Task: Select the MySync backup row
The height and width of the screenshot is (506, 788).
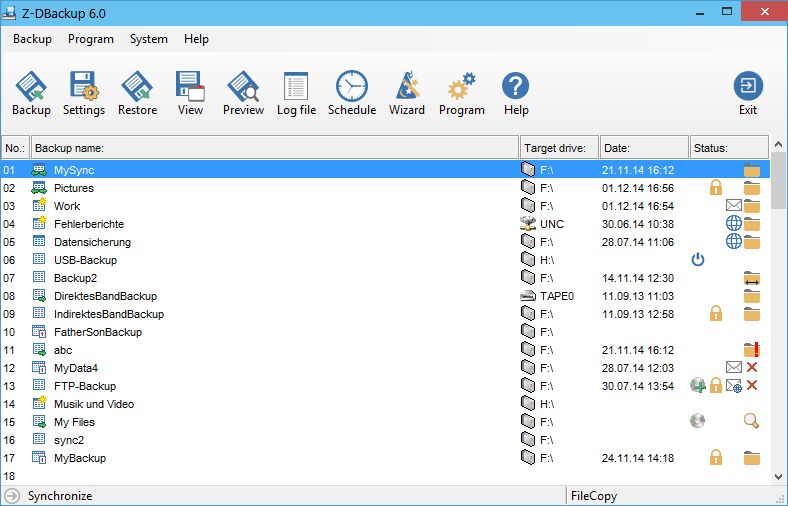Action: click(385, 170)
